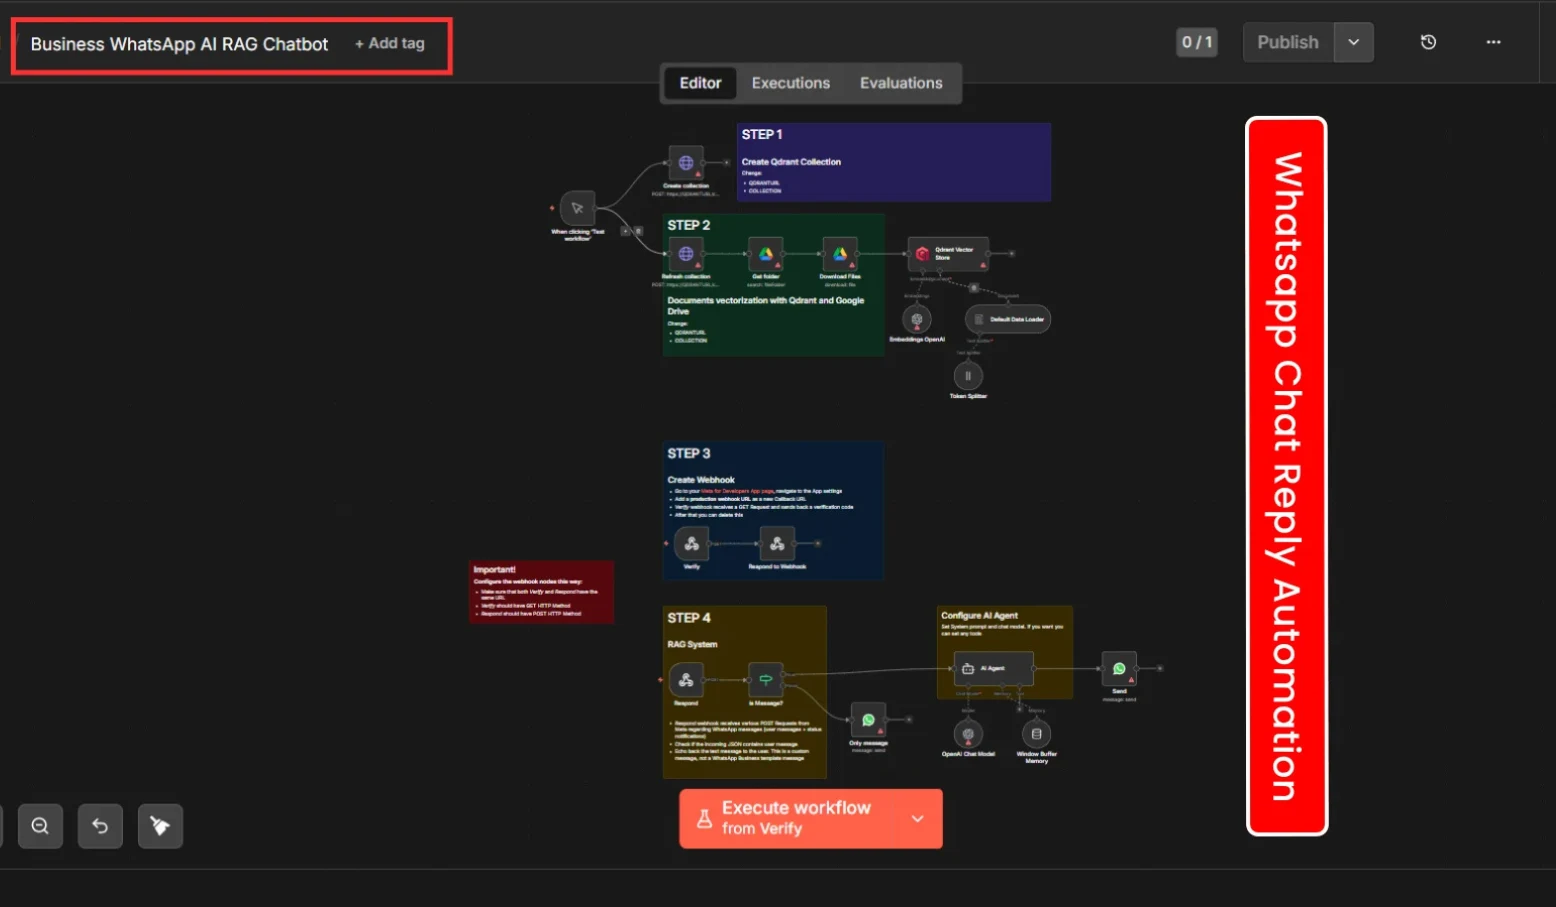The image size is (1556, 907).
Task: Click the zoom out magnifier button
Action: click(x=40, y=826)
